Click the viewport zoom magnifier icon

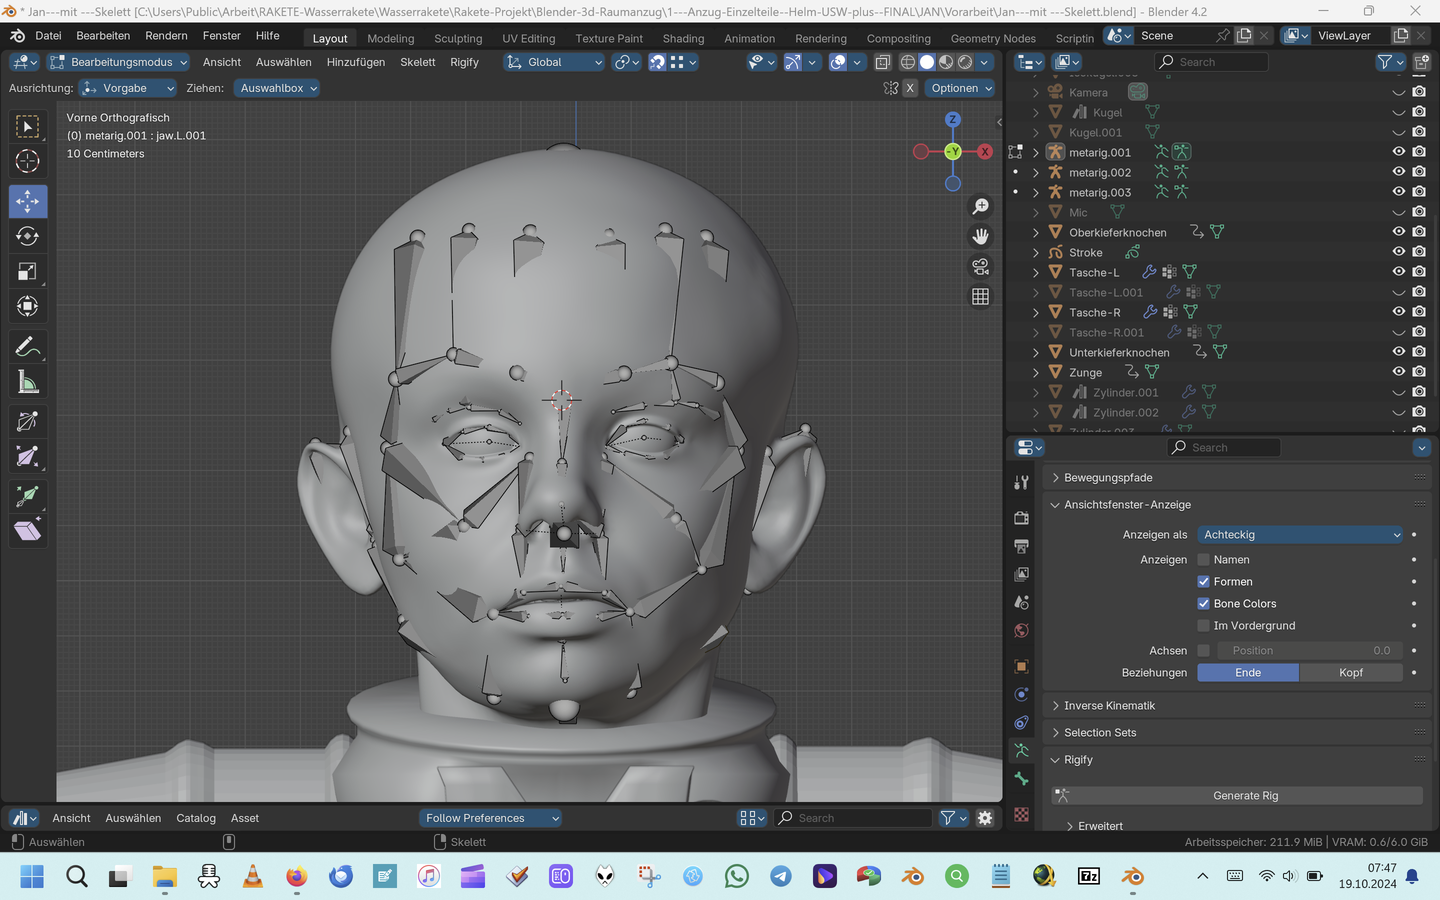pyautogui.click(x=980, y=206)
